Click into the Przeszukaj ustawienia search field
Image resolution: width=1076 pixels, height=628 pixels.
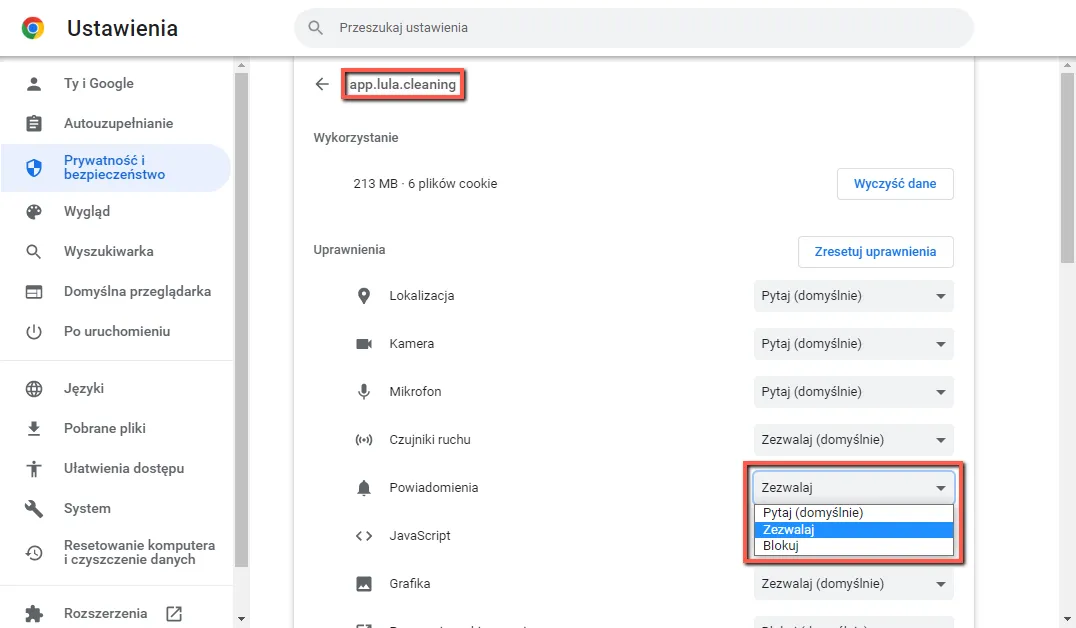point(634,27)
